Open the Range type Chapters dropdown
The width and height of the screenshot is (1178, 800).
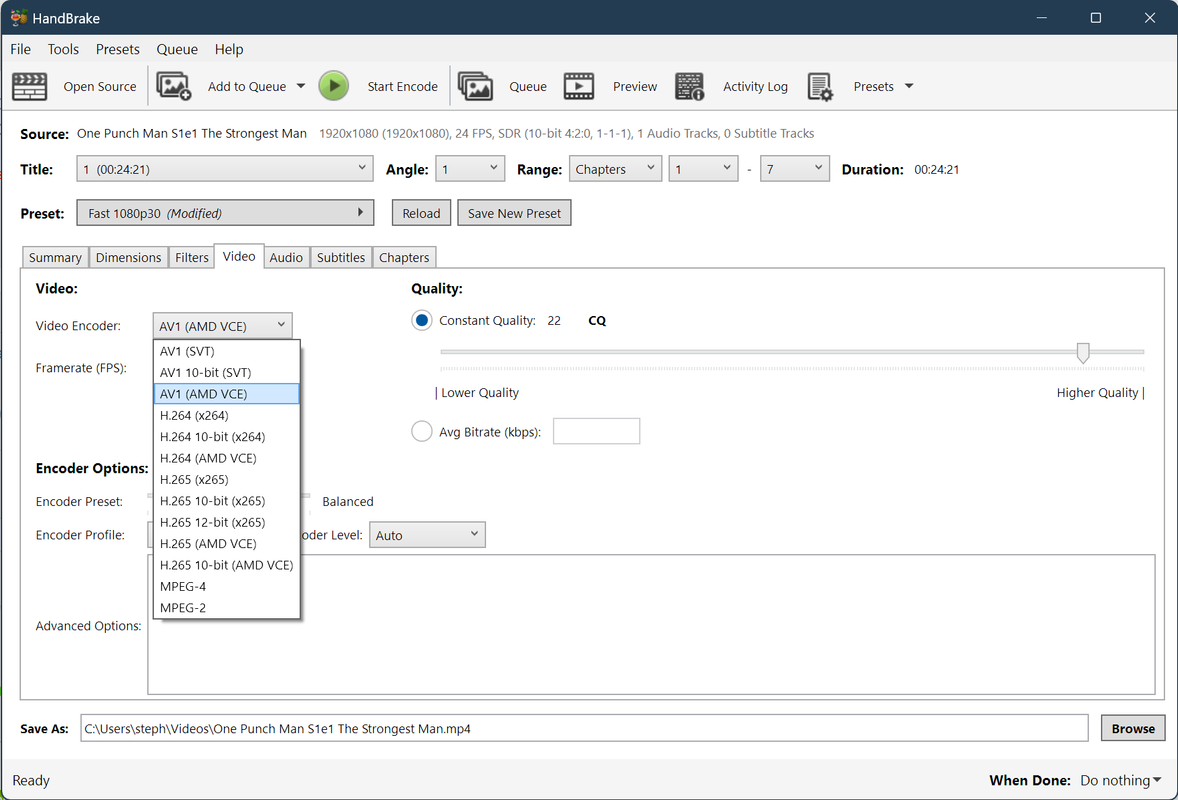tap(615, 169)
